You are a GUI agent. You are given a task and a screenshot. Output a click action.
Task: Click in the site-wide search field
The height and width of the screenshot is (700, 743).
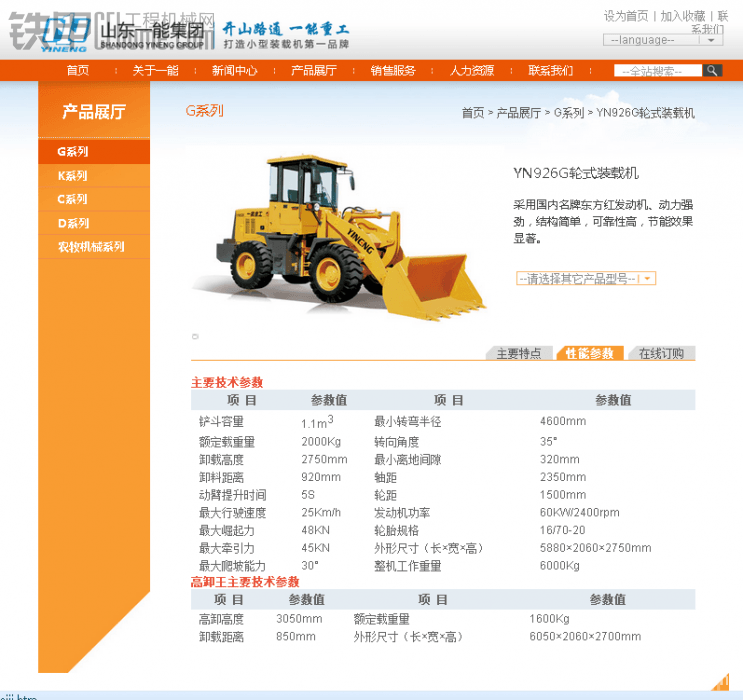click(x=658, y=71)
